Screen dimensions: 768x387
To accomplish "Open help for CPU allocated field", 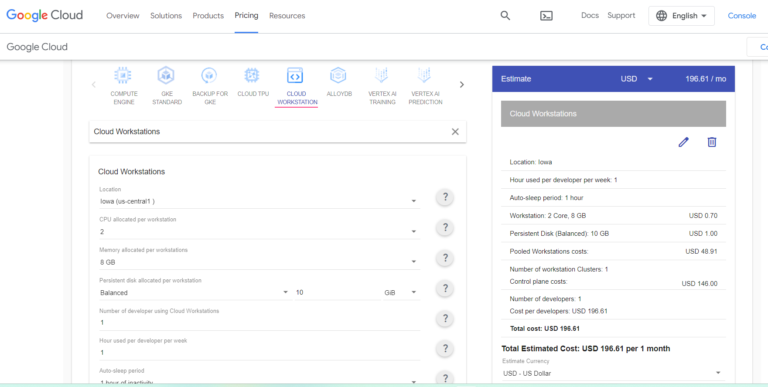I will 445,228.
